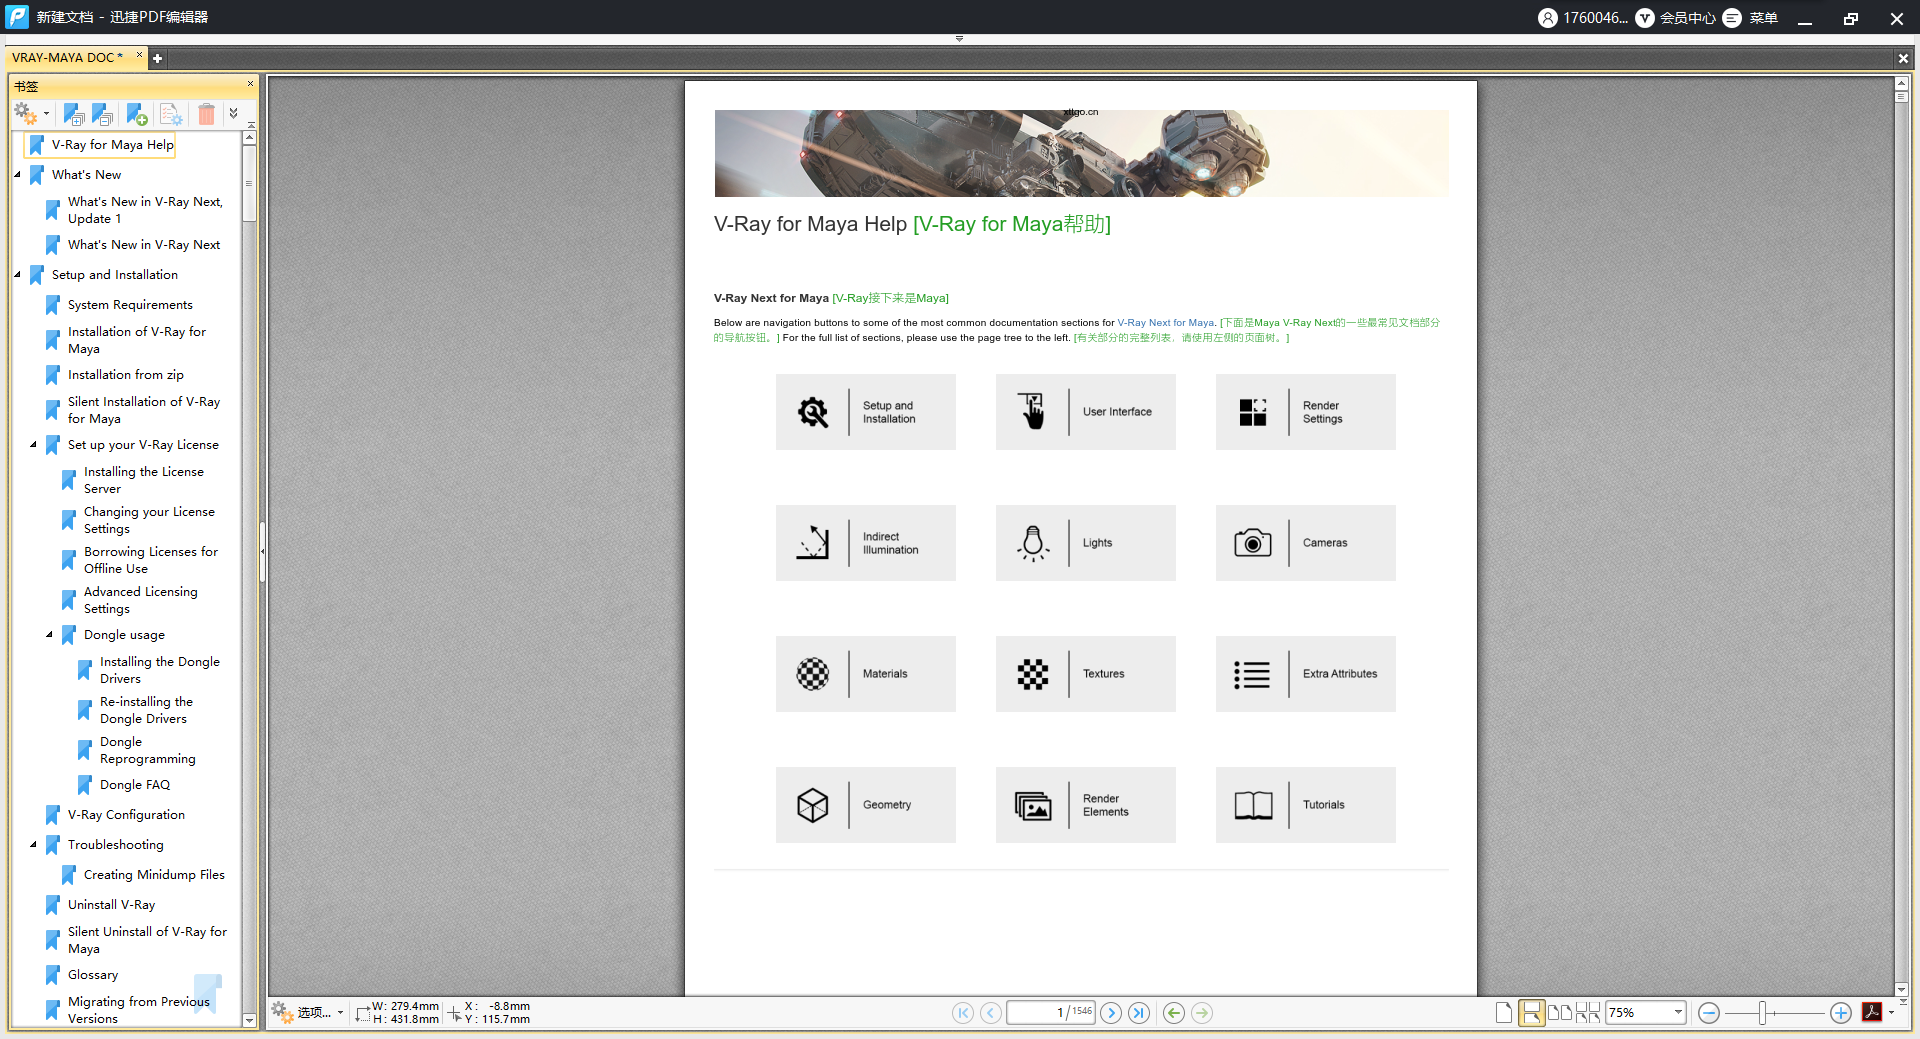Open the 会员中心 member center
Viewport: 1920px width, 1039px height.
(1675, 18)
